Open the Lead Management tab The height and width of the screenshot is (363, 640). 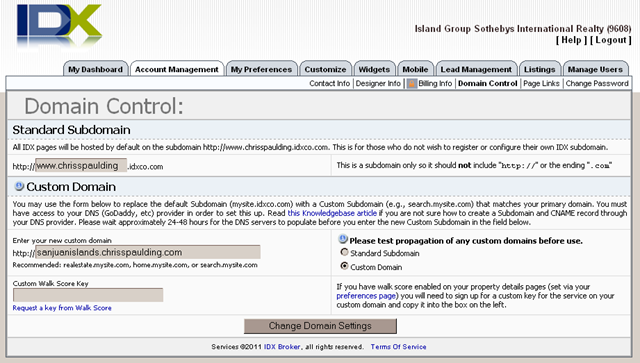tap(476, 69)
